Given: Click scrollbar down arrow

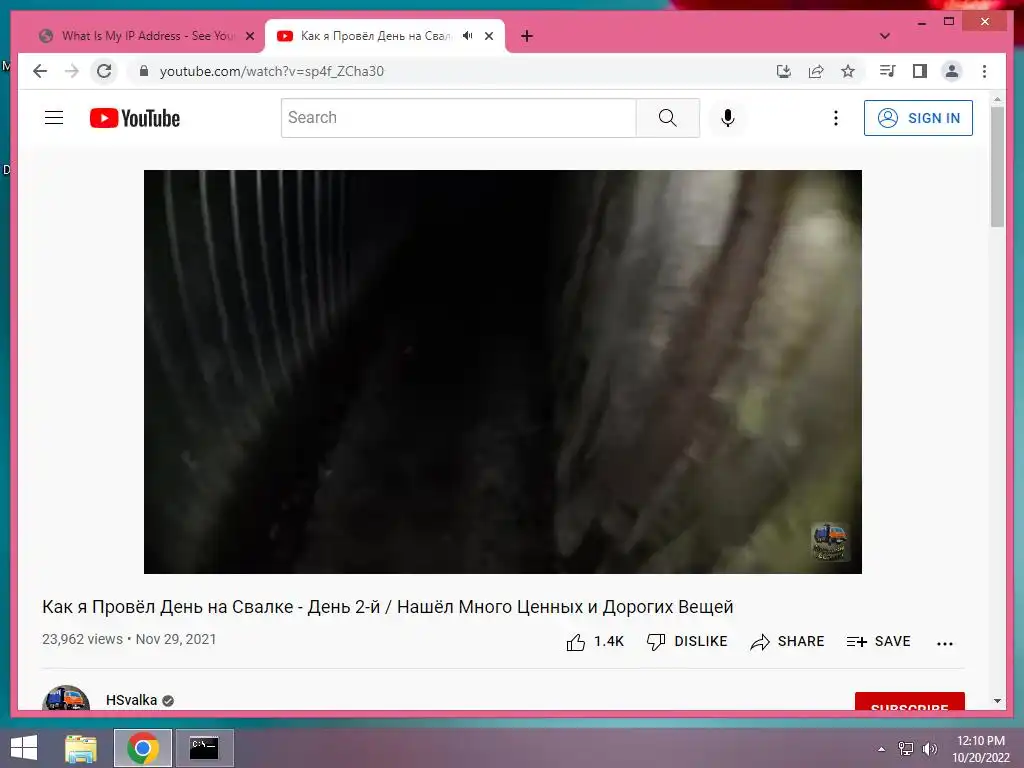Looking at the screenshot, I should click(x=997, y=701).
